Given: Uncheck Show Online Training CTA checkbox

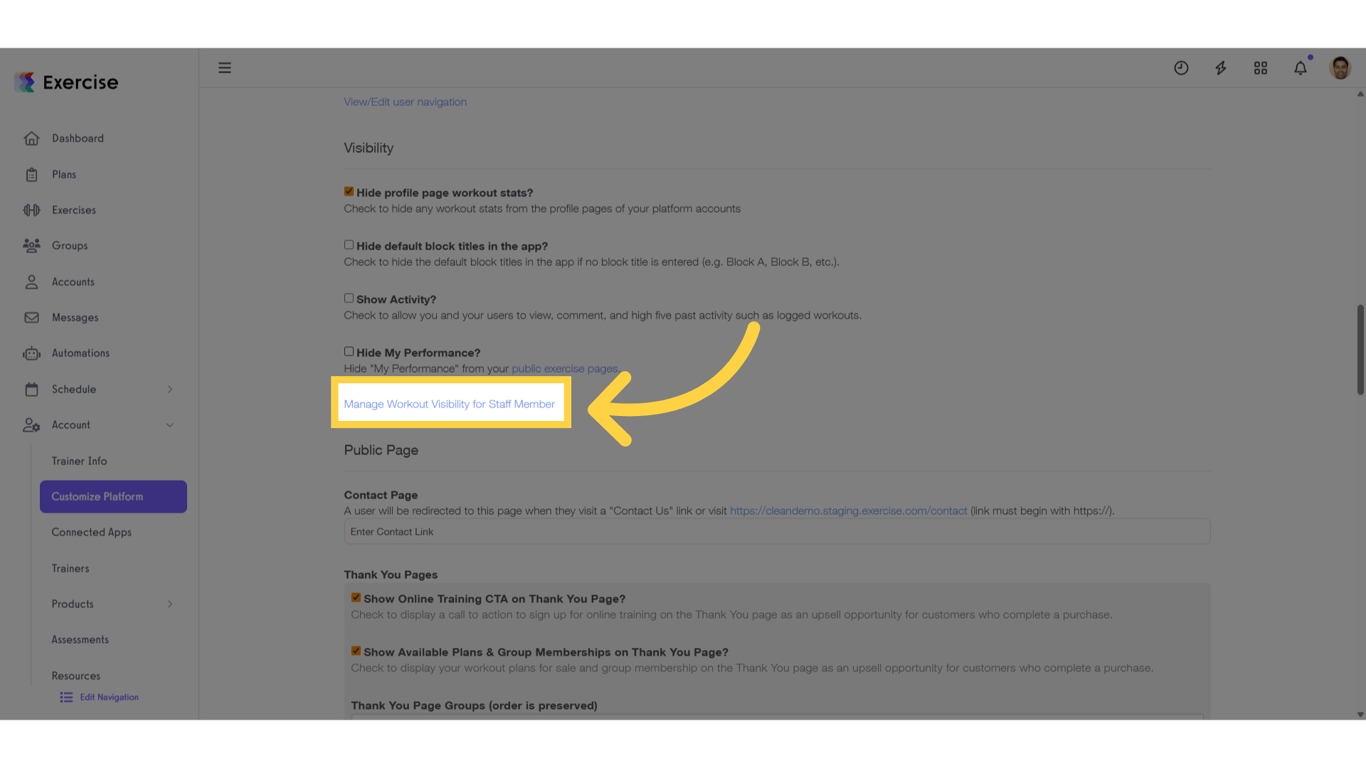Looking at the screenshot, I should point(356,597).
